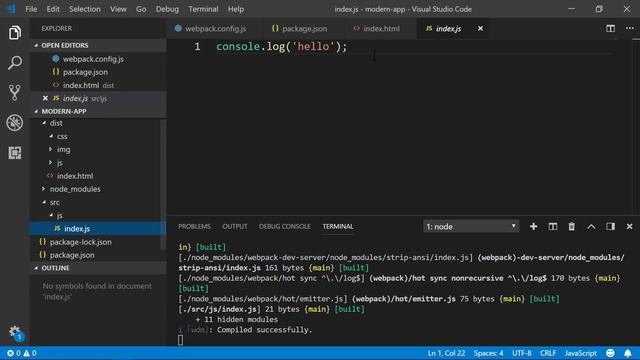
Task: Open the Explorer view in activity bar
Action: 15,33
